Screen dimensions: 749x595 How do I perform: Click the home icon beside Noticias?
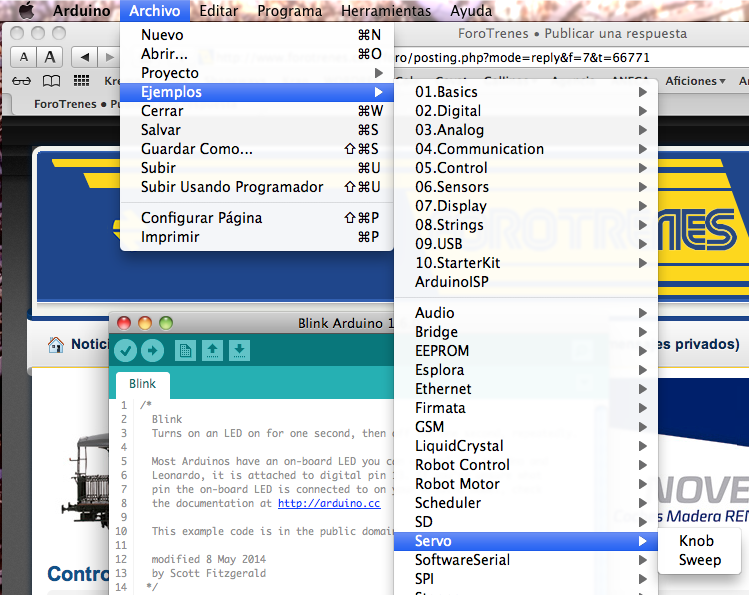(56, 344)
